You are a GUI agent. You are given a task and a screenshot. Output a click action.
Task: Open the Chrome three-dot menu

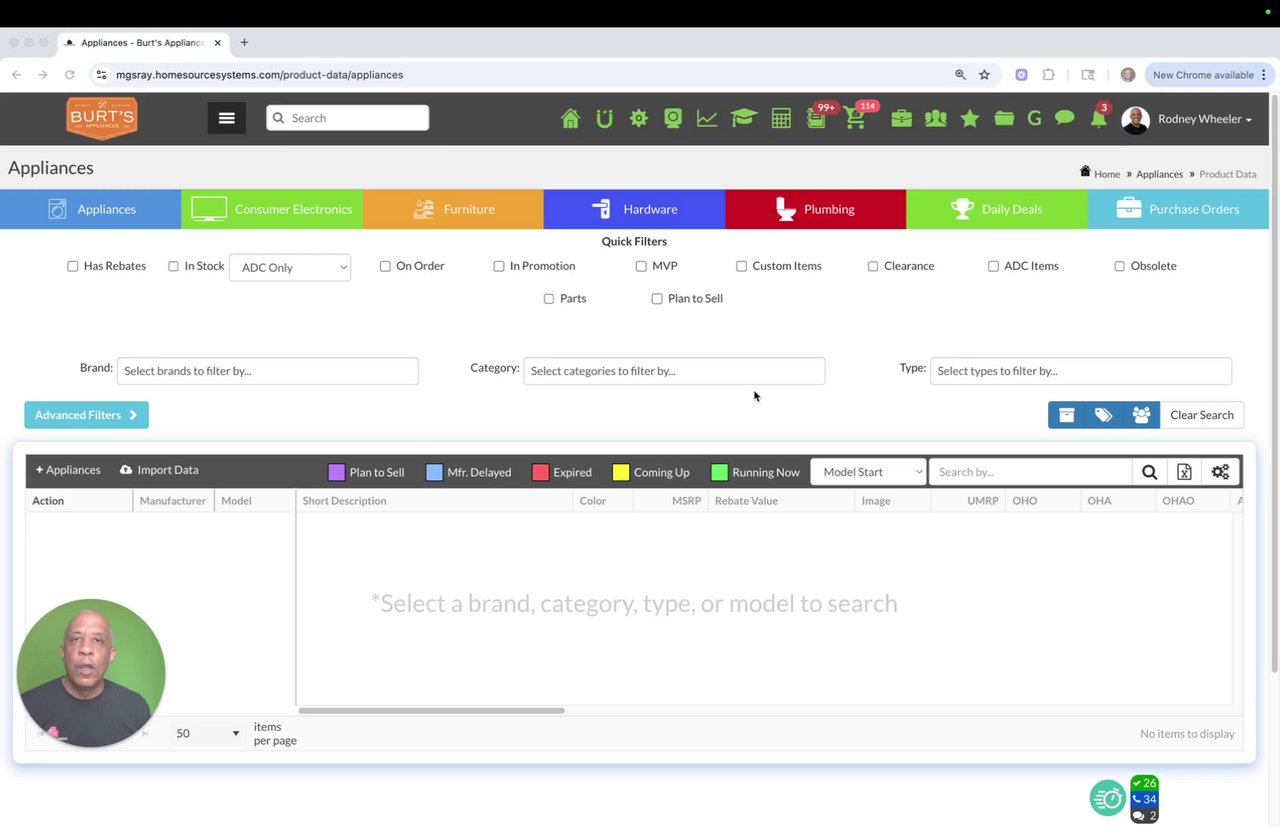point(1264,75)
